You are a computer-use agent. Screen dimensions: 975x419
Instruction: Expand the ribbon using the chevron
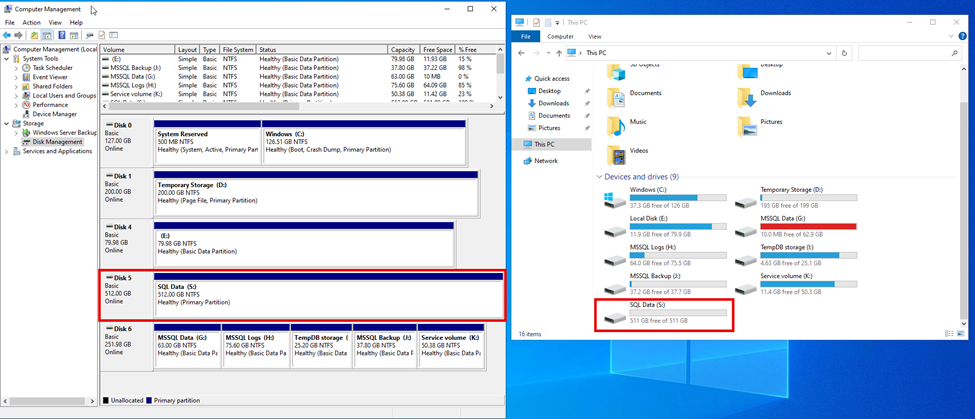click(x=953, y=37)
